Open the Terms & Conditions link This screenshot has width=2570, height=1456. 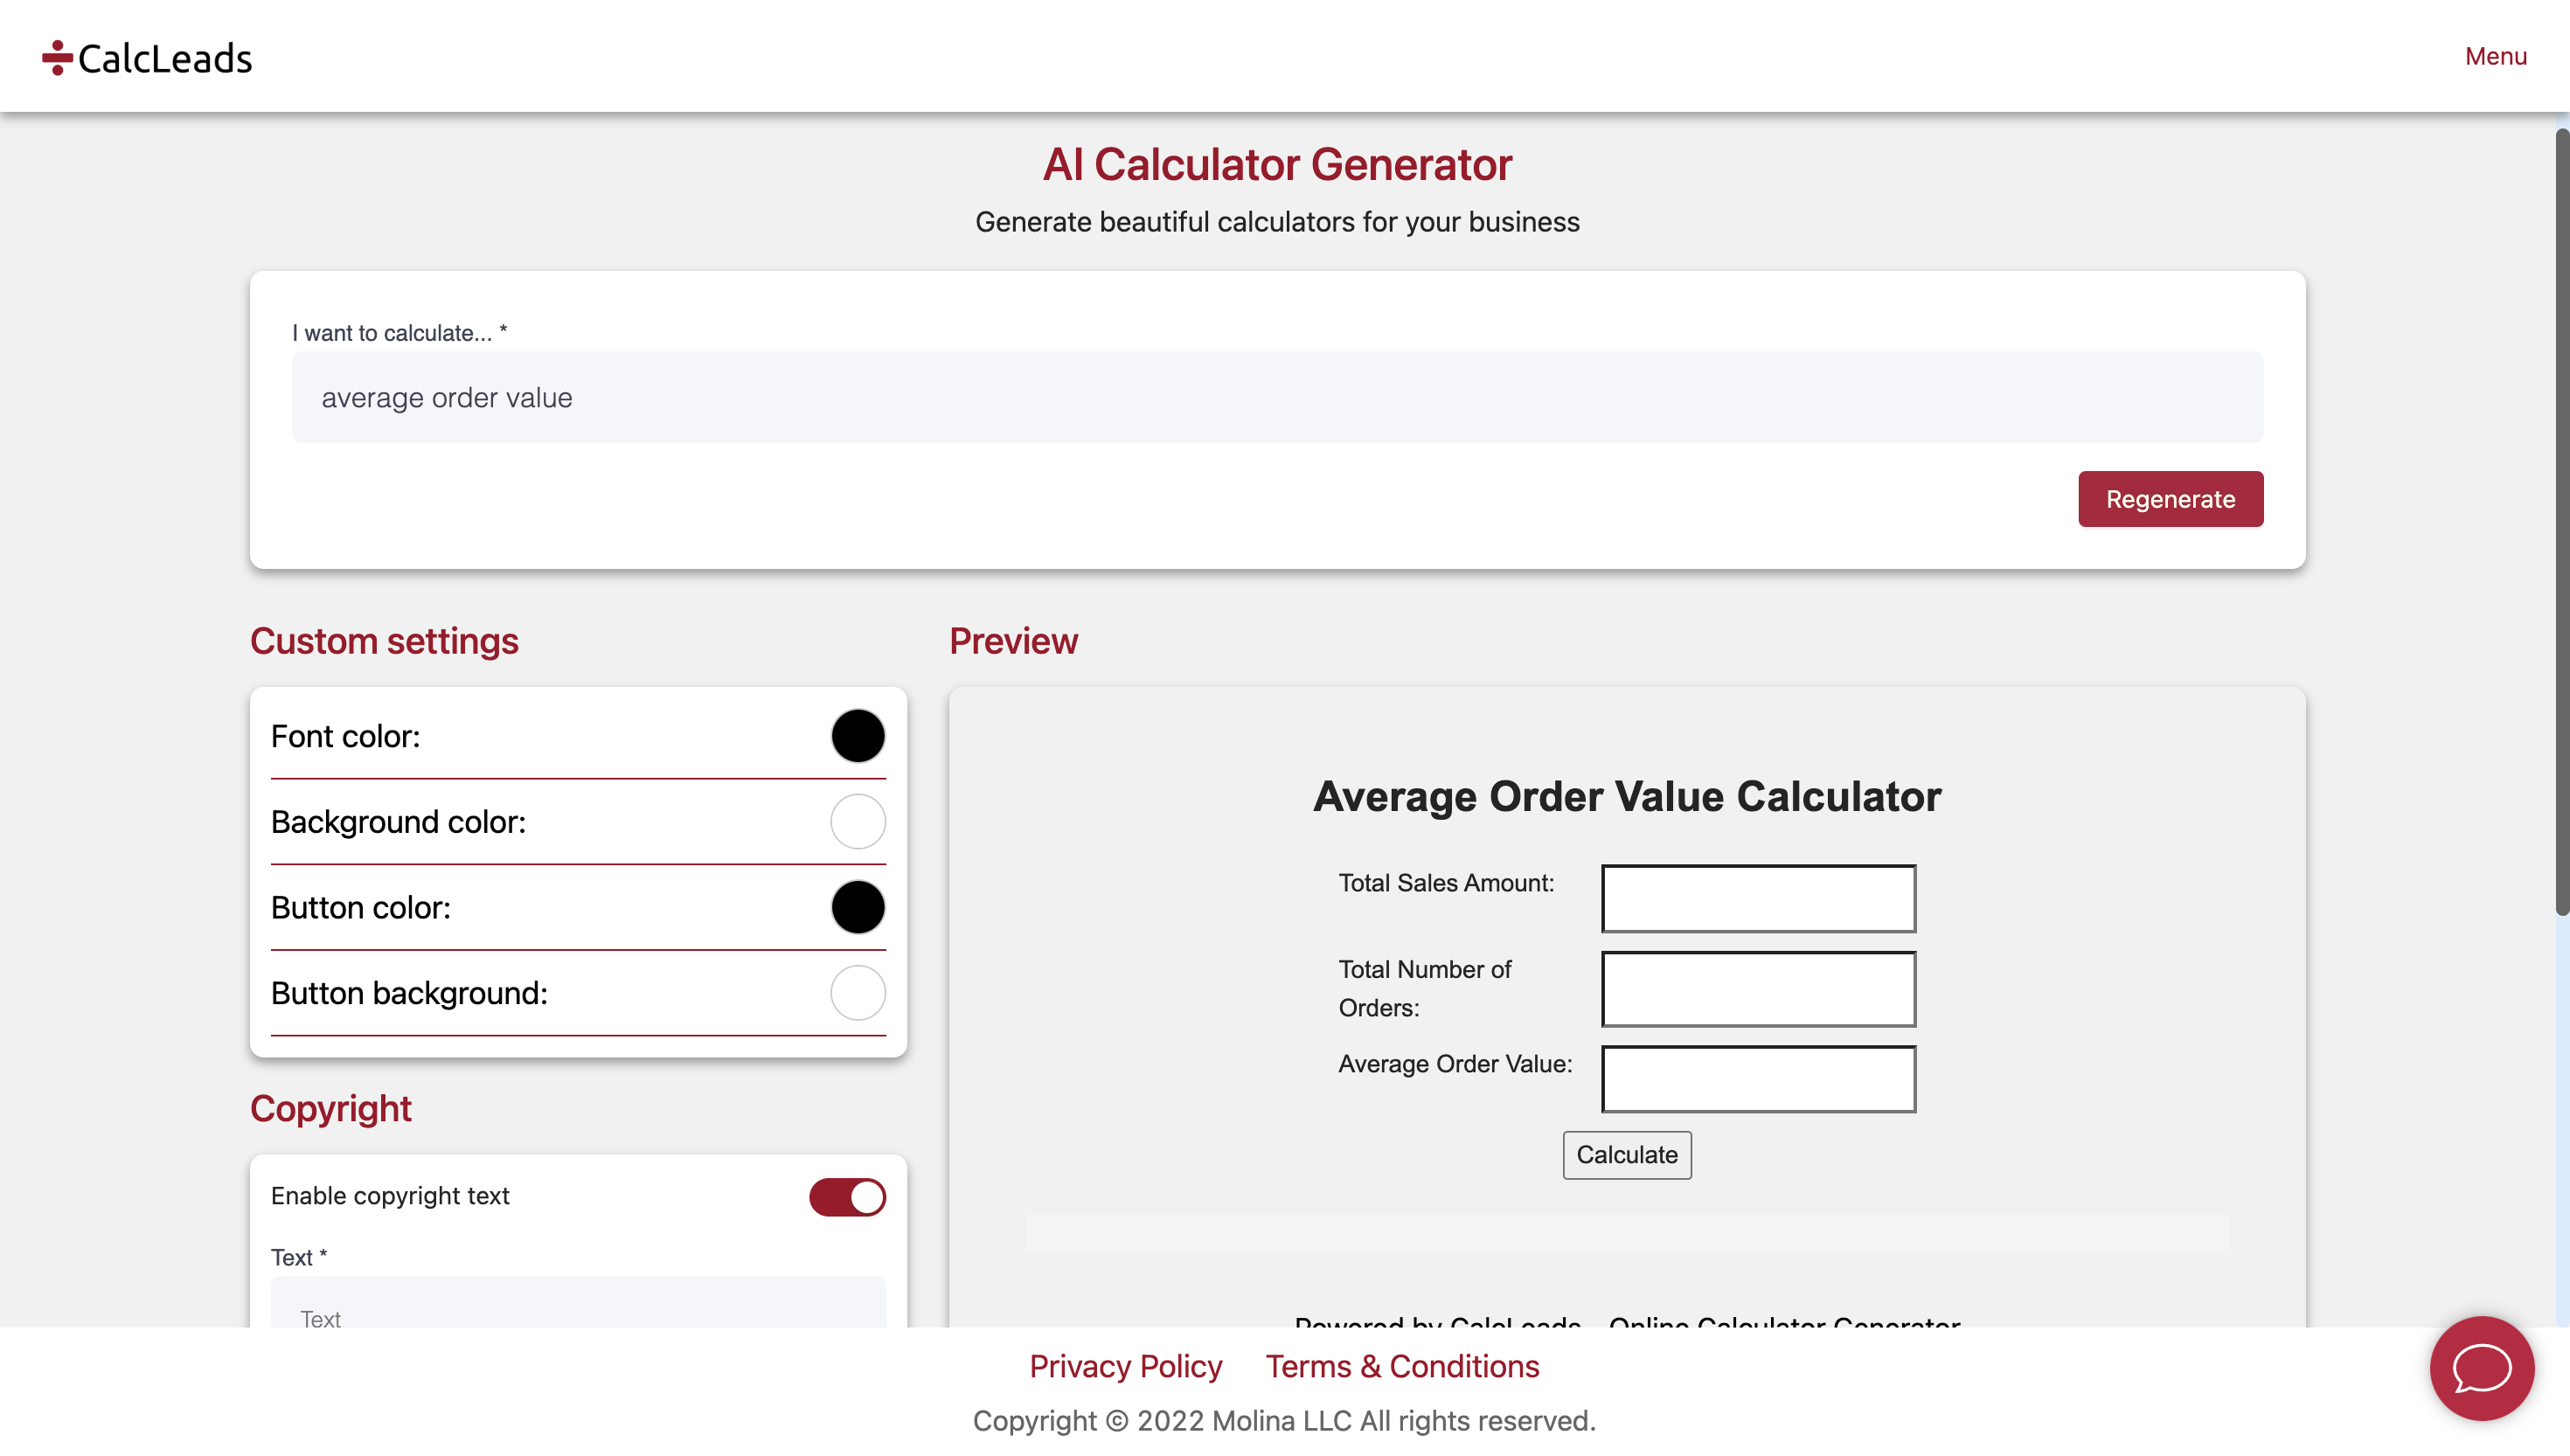tap(1402, 1366)
